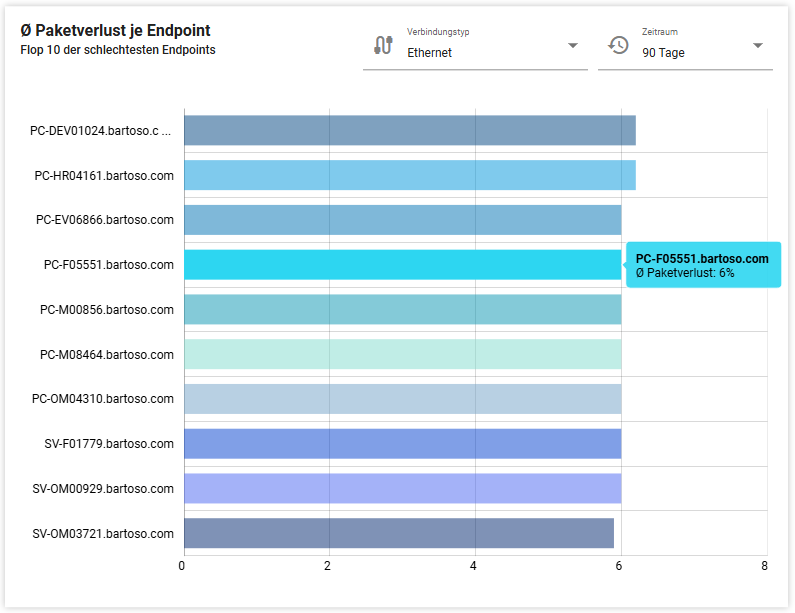The height and width of the screenshot is (613, 795).
Task: Click the SV-OM00929.bartoso.com bar
Action: pos(402,488)
